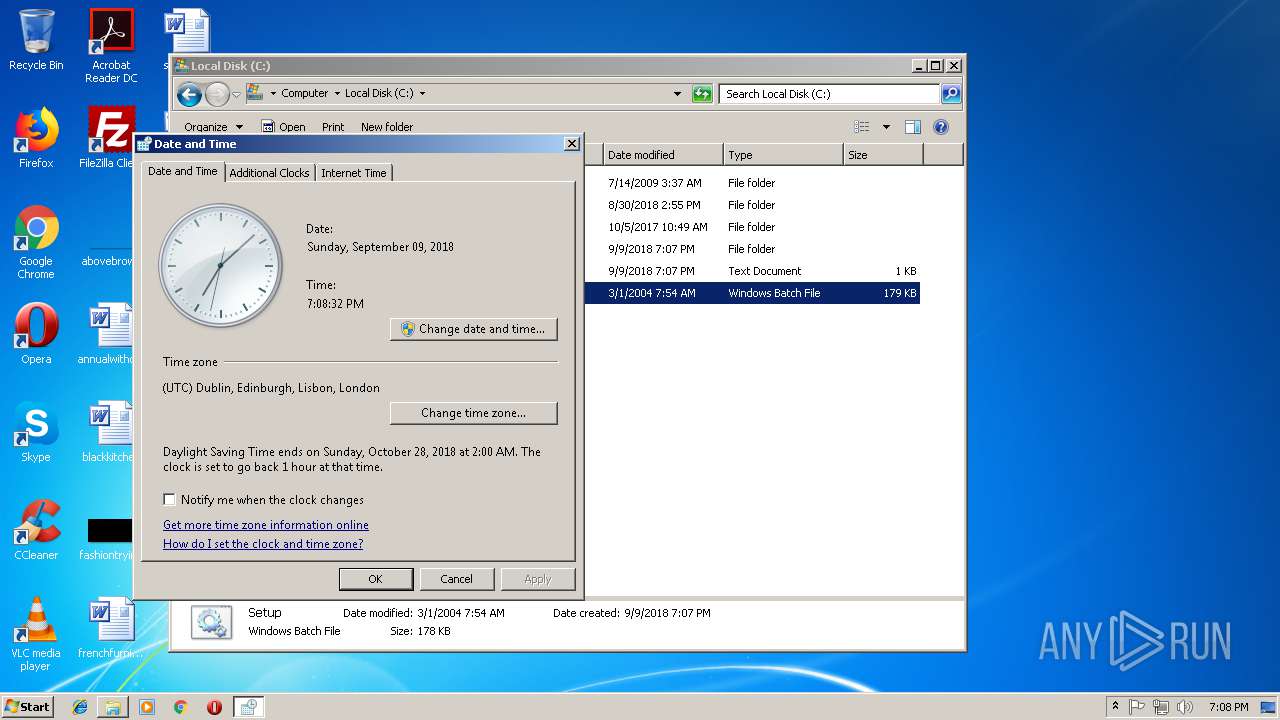1280x720 pixels.
Task: Launch Skype from the desktop
Action: (x=36, y=432)
